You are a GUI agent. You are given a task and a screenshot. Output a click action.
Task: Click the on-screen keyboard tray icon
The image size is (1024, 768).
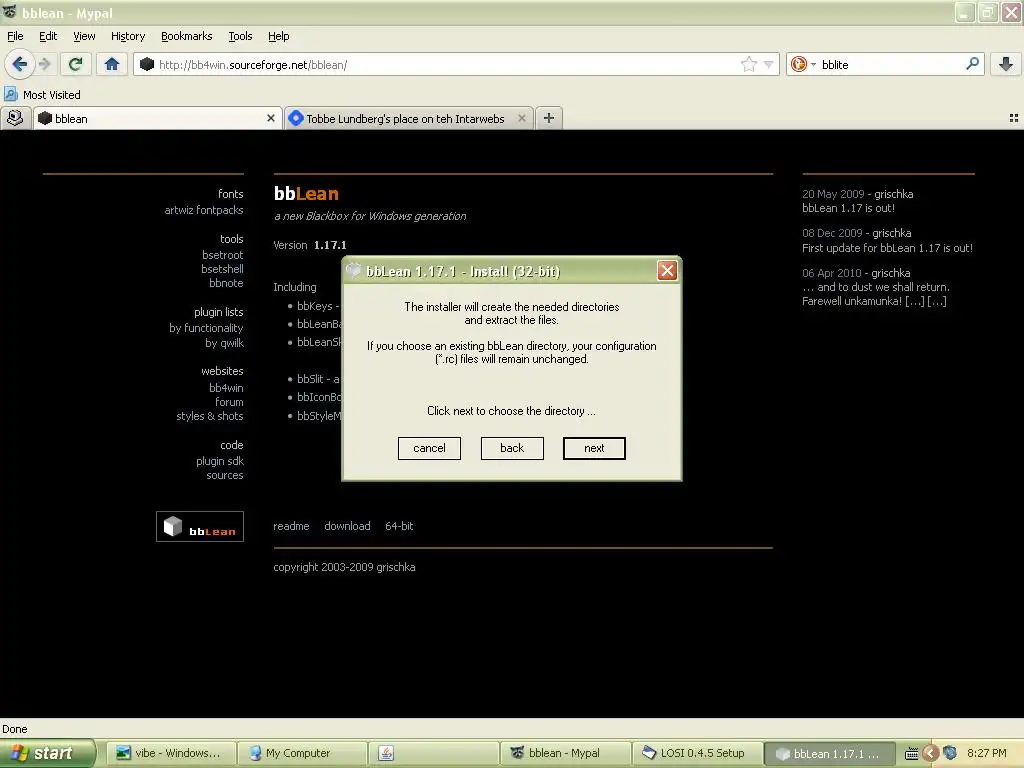[x=912, y=754]
